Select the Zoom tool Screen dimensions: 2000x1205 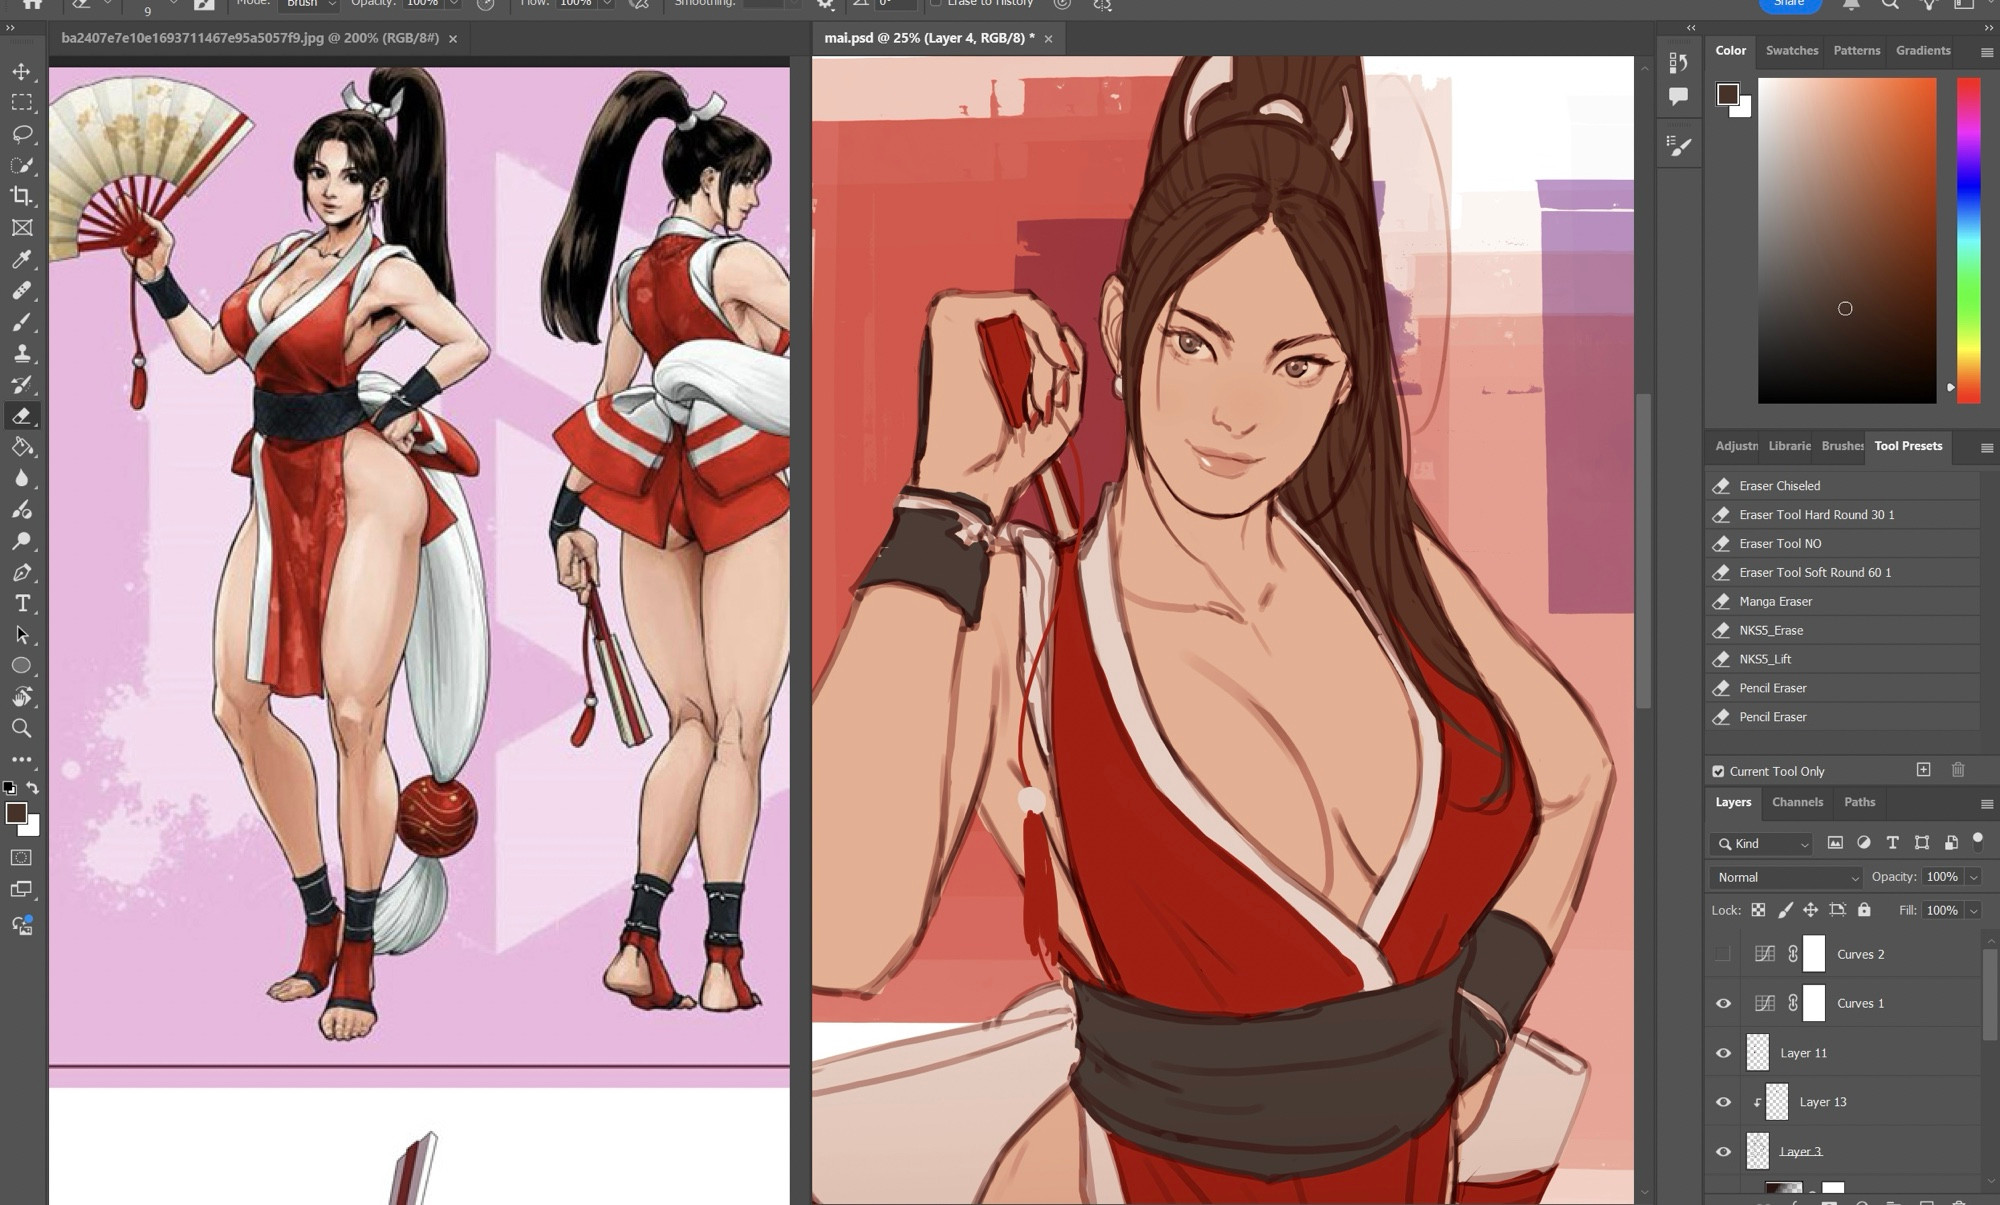tap(21, 728)
